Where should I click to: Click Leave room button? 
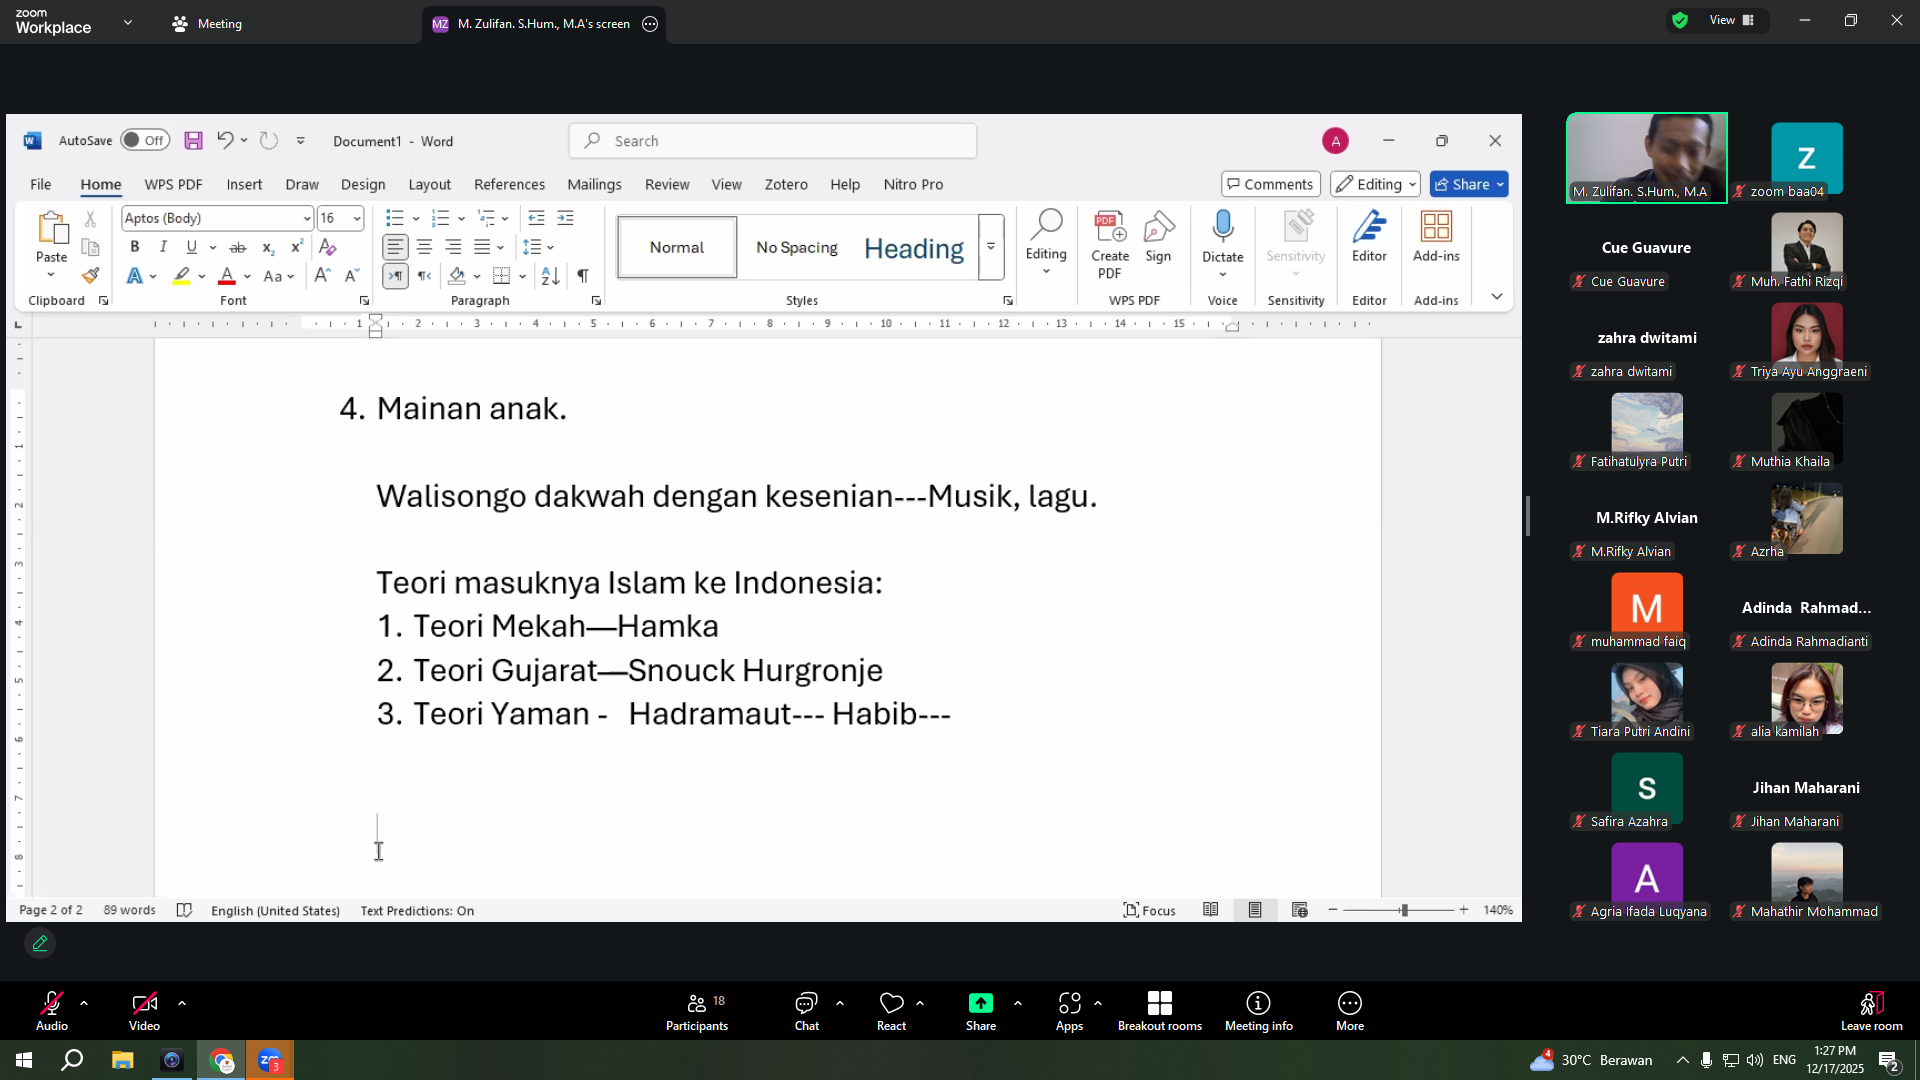(x=1871, y=1011)
